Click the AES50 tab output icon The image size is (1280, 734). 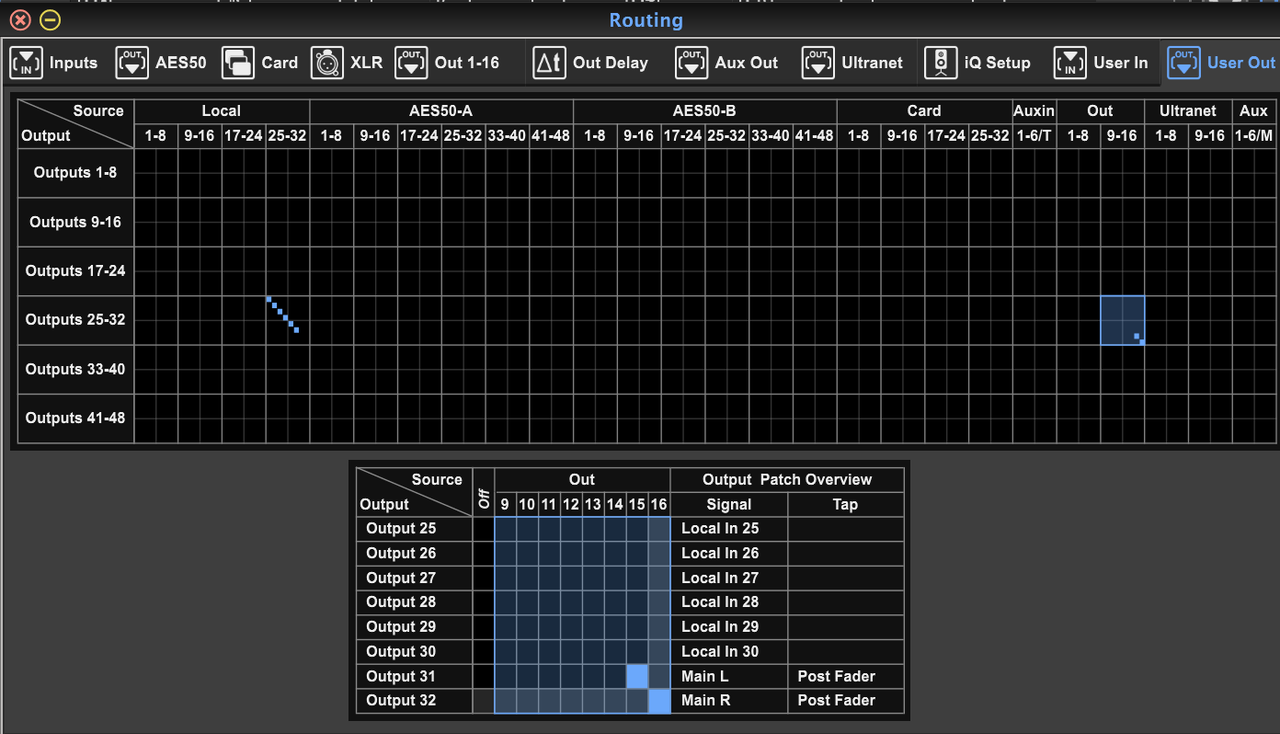132,63
